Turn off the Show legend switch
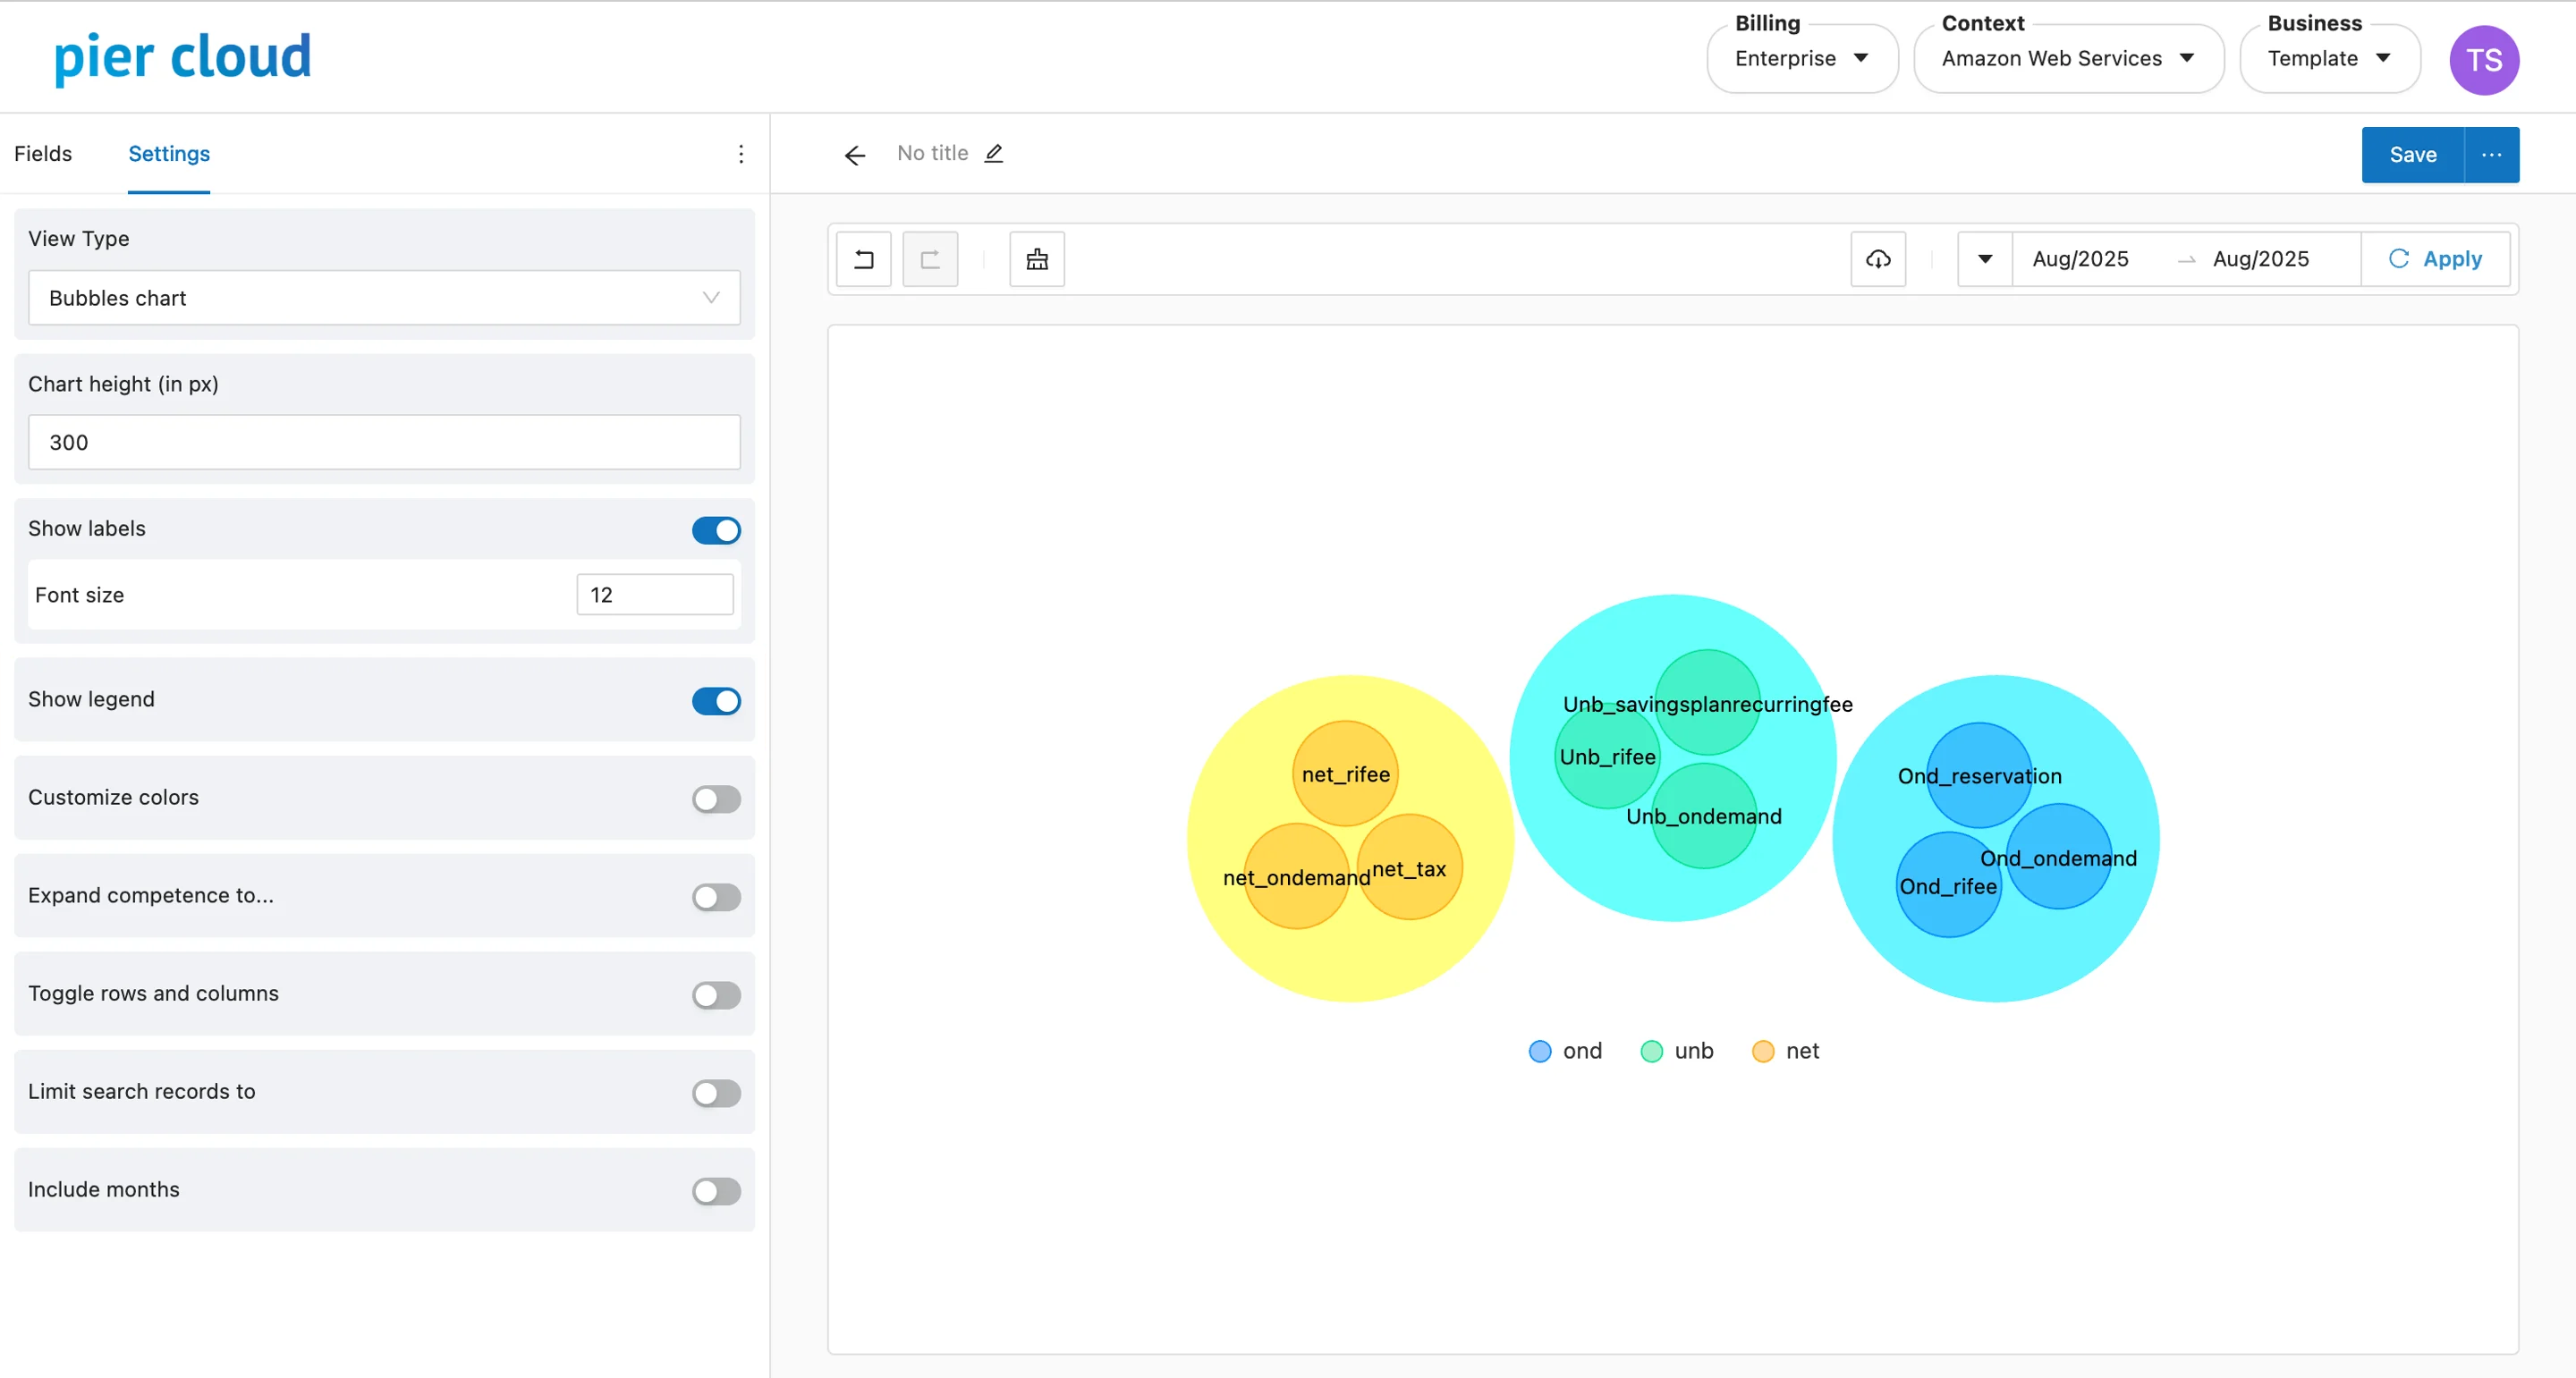 716,701
